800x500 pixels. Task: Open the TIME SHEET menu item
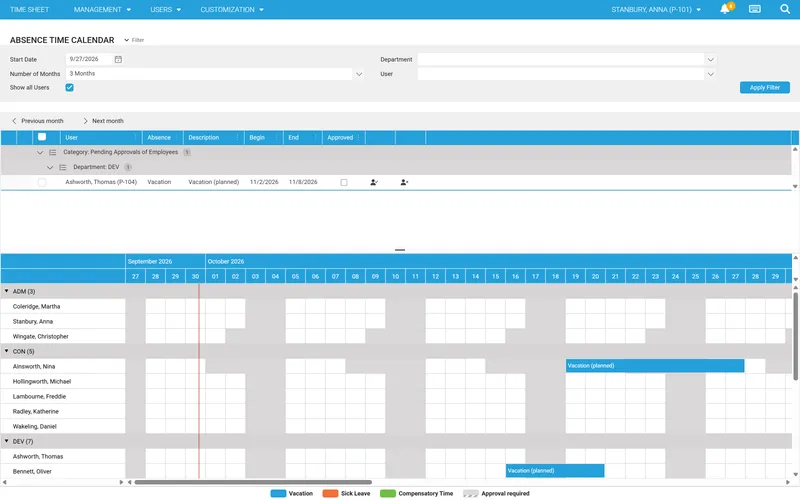click(x=30, y=9)
